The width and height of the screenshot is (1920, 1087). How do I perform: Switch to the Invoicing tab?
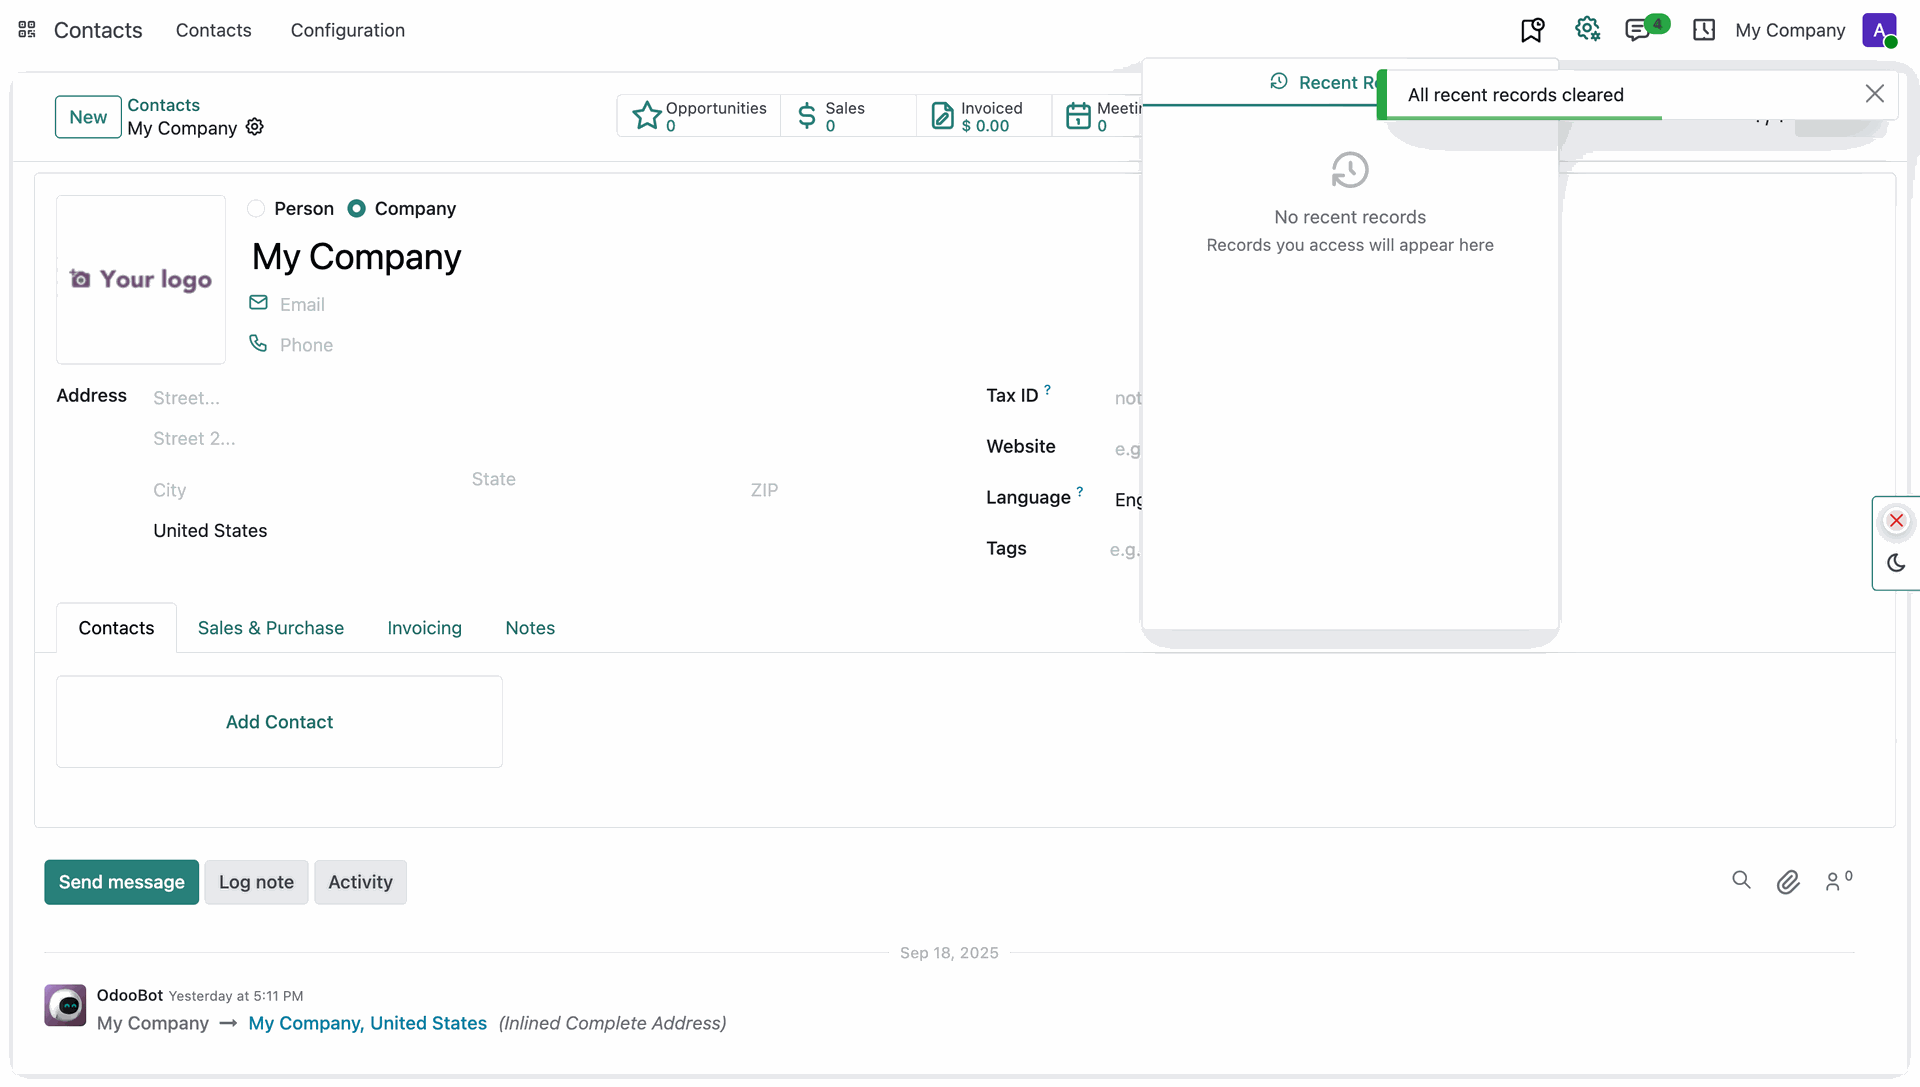coord(425,628)
